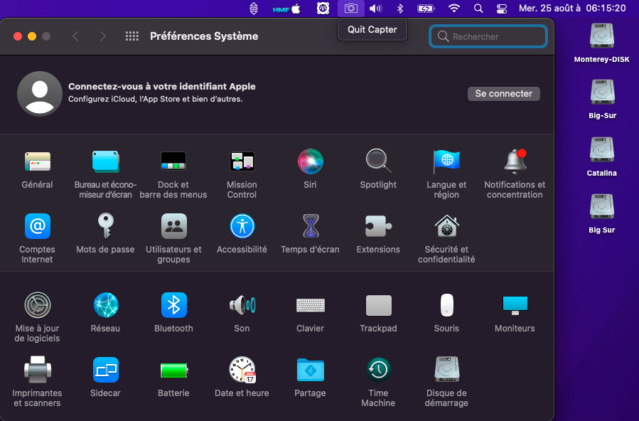Minimize the Préférences Système window

[32, 36]
